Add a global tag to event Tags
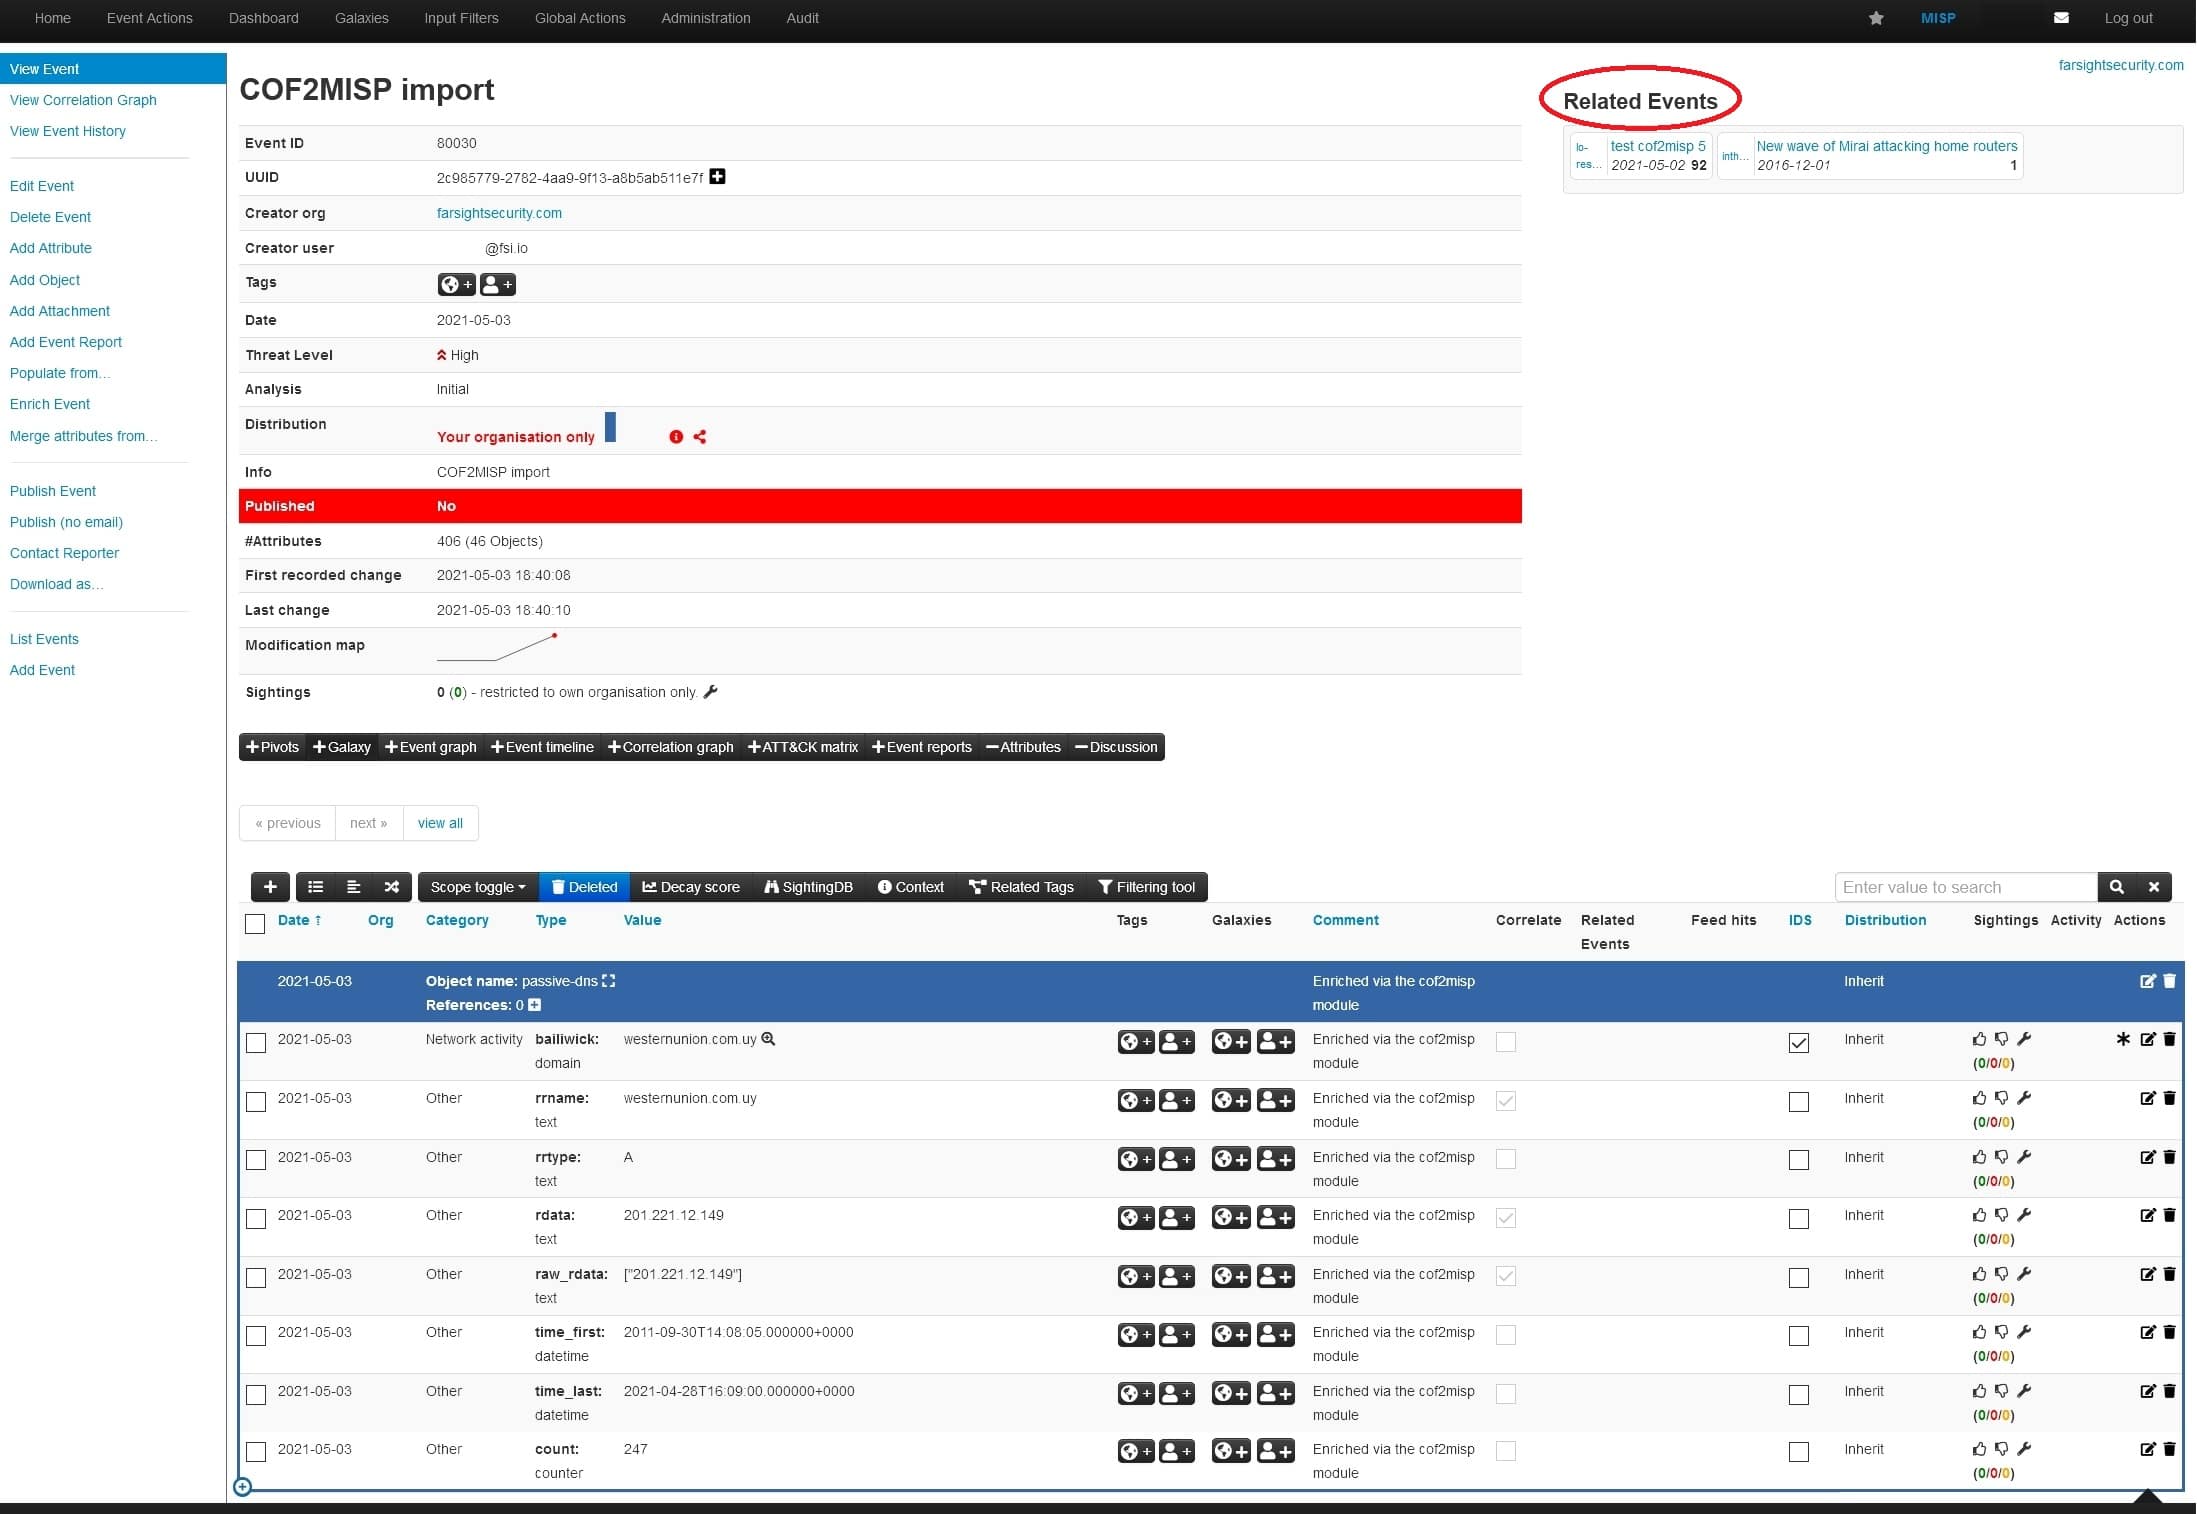2197x1514 pixels. click(x=456, y=284)
